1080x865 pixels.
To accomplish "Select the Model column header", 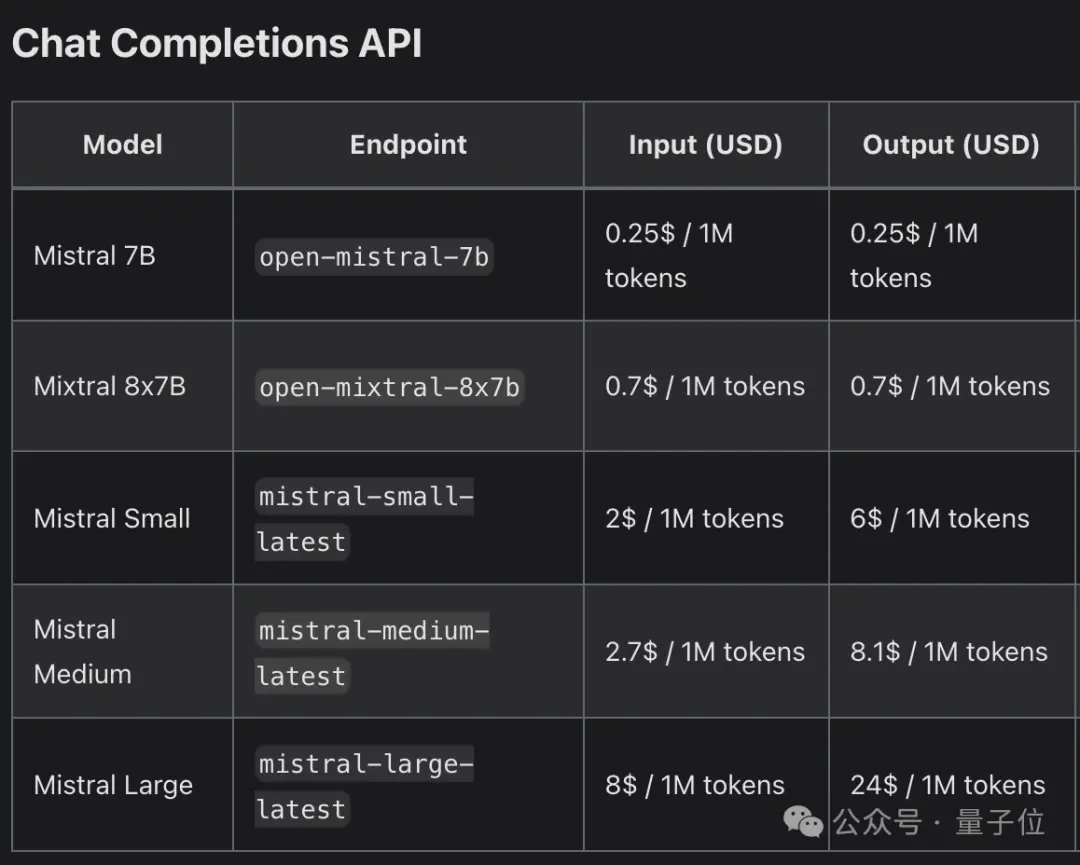I will tap(123, 145).
